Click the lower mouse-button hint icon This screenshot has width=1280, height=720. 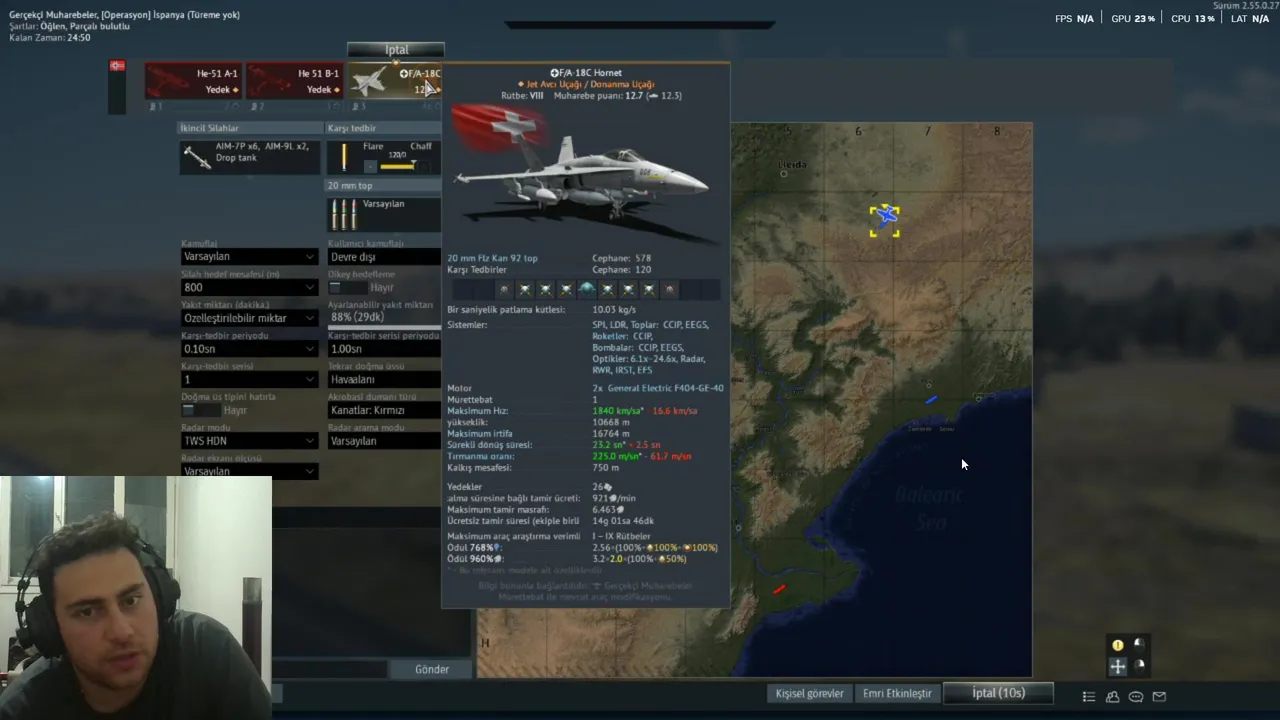1138,665
